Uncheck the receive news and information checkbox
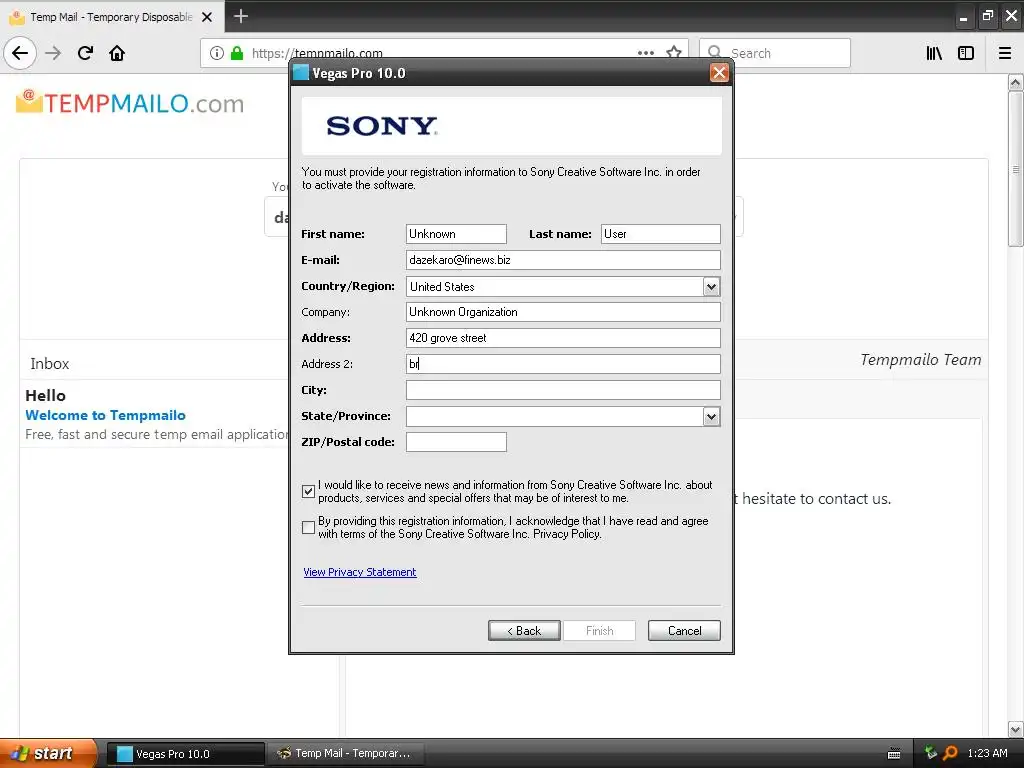The image size is (1024, 768). (308, 491)
